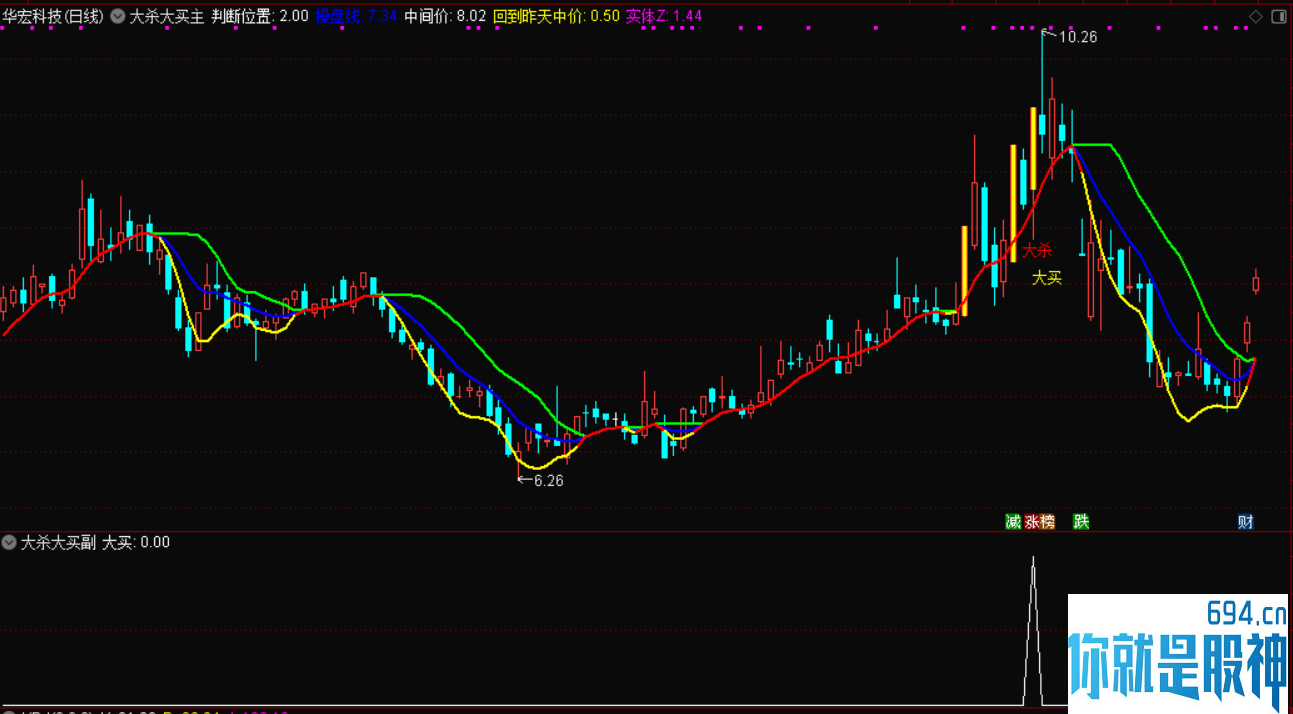Screen dimensions: 1293x714
Task: Select the blue 操盘线 7.34 value
Action: coord(356,16)
